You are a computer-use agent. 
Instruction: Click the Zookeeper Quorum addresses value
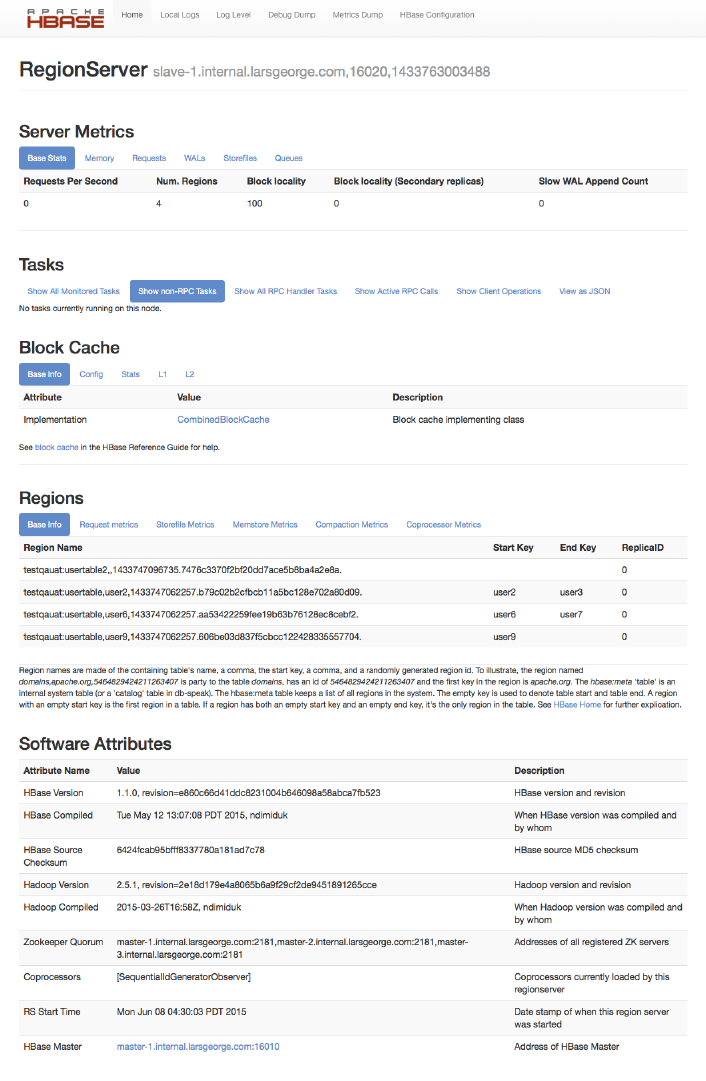click(292, 948)
